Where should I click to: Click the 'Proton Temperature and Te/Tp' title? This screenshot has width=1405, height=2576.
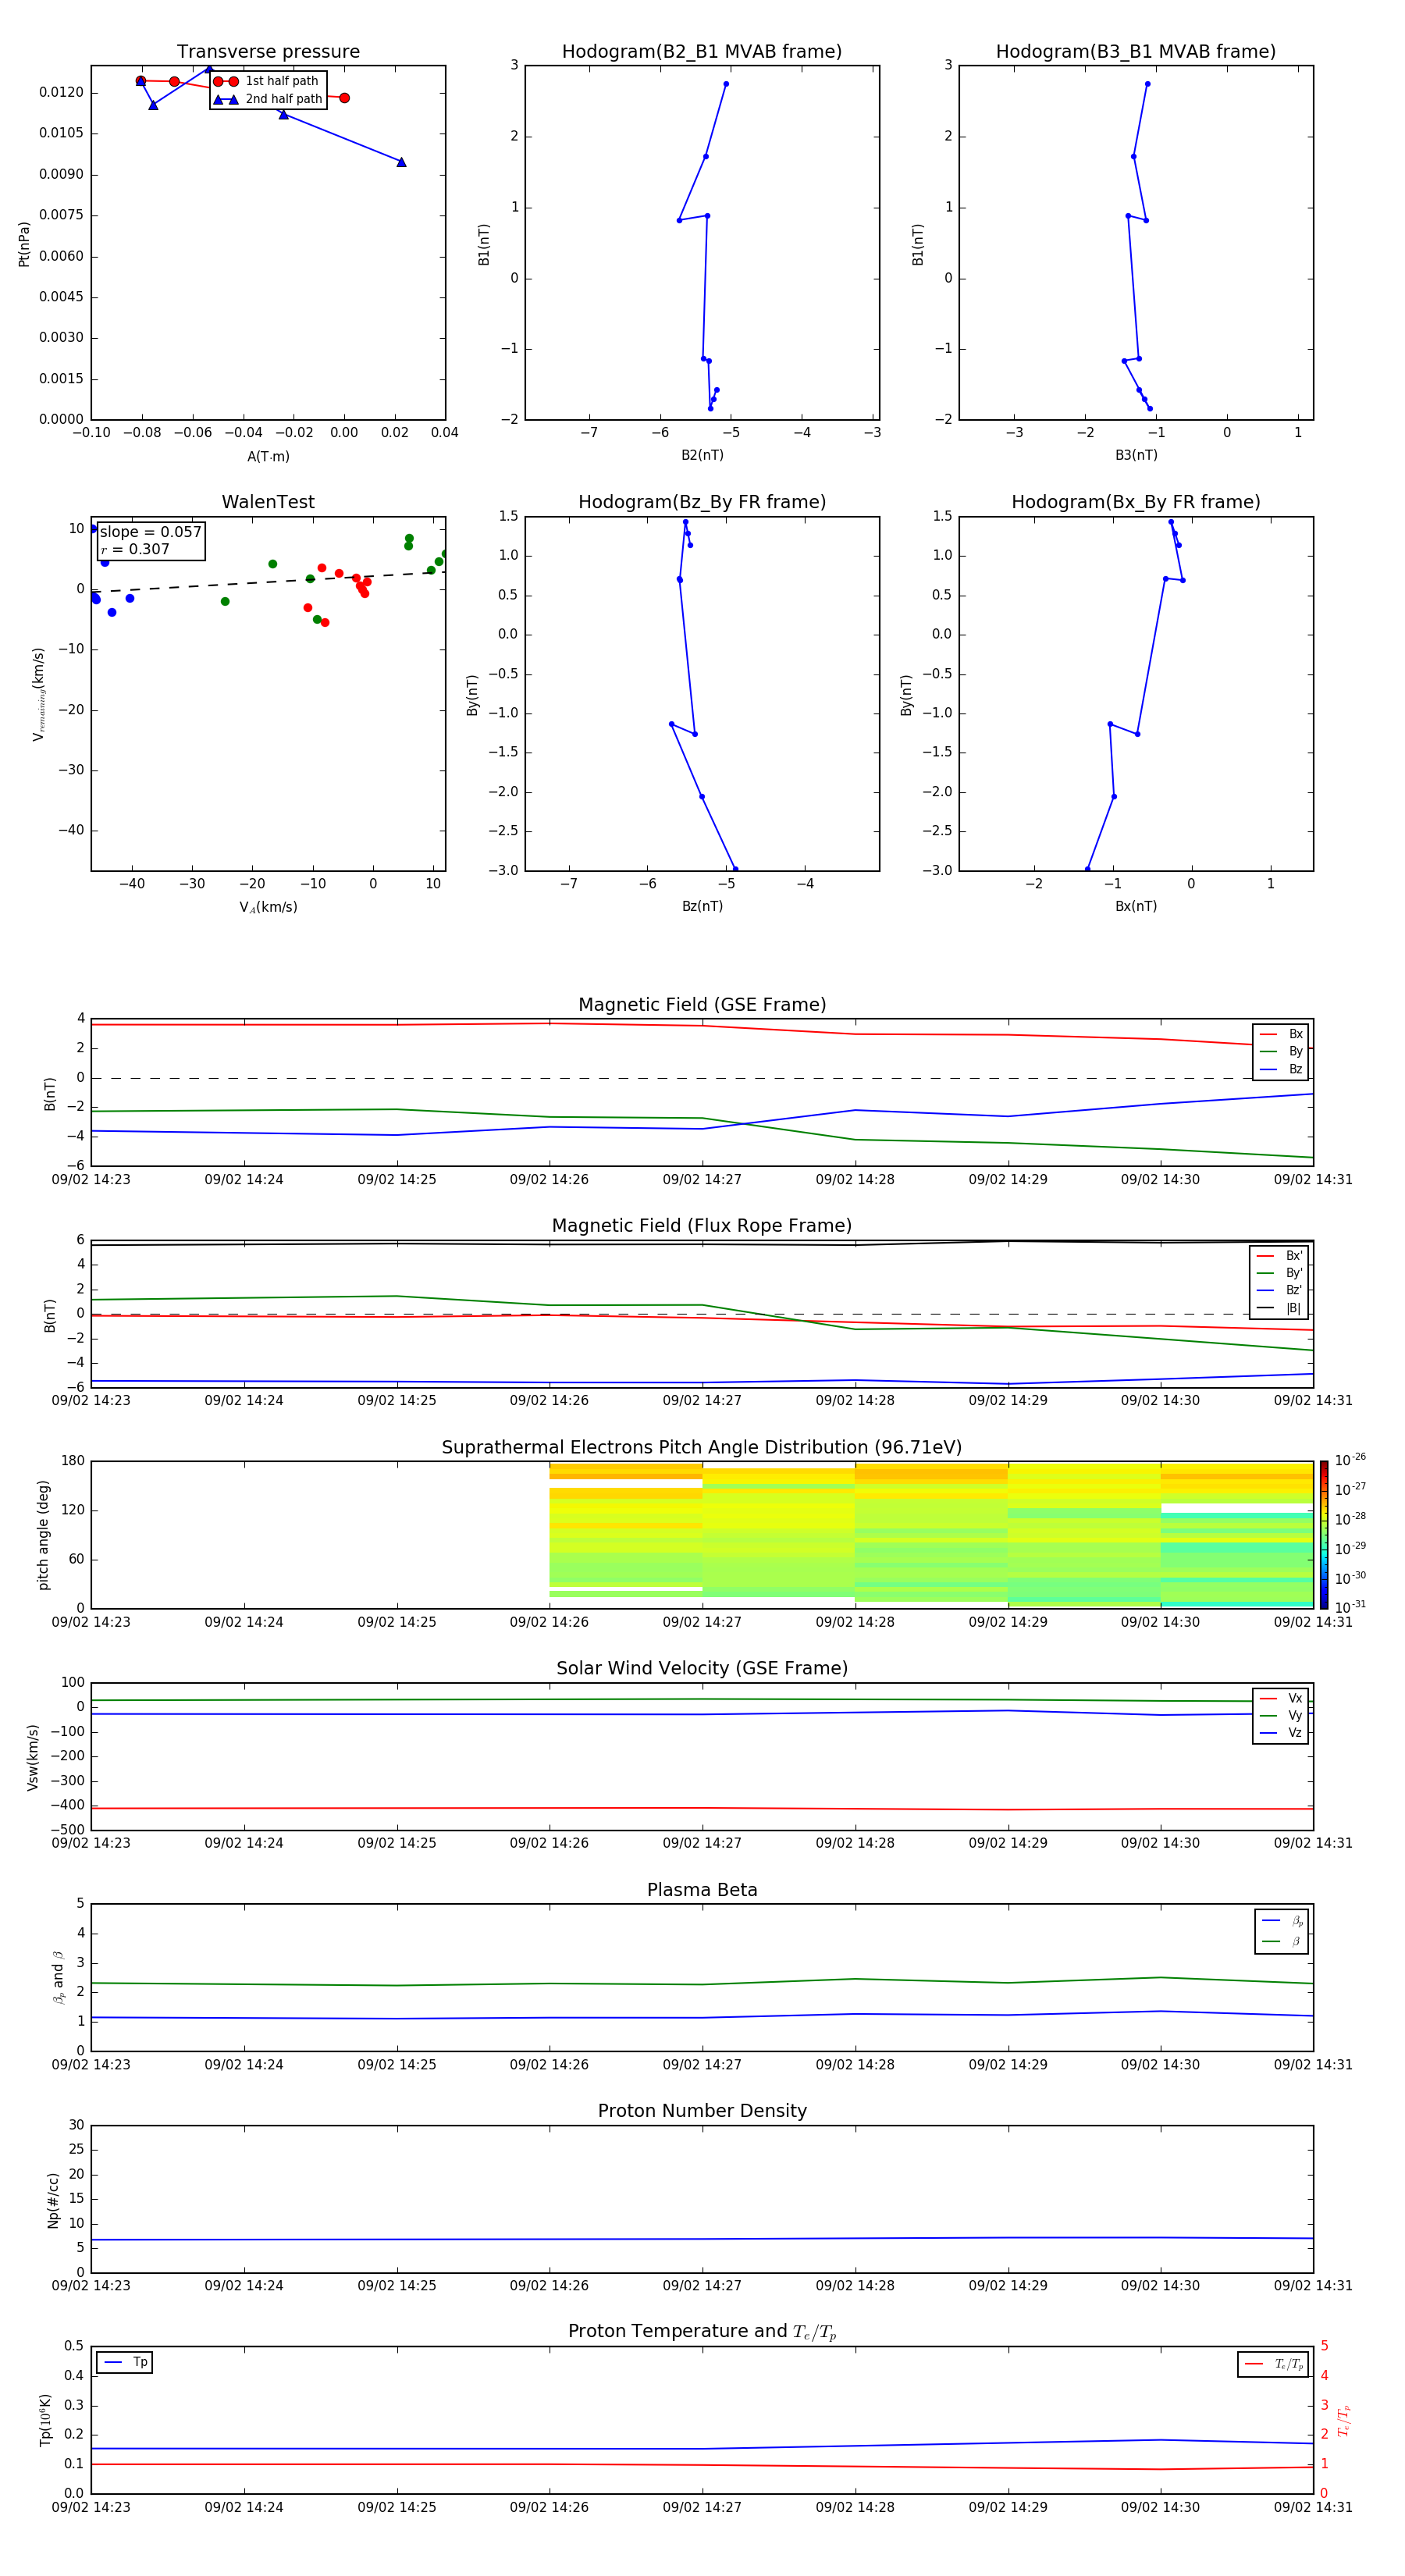[702, 2332]
